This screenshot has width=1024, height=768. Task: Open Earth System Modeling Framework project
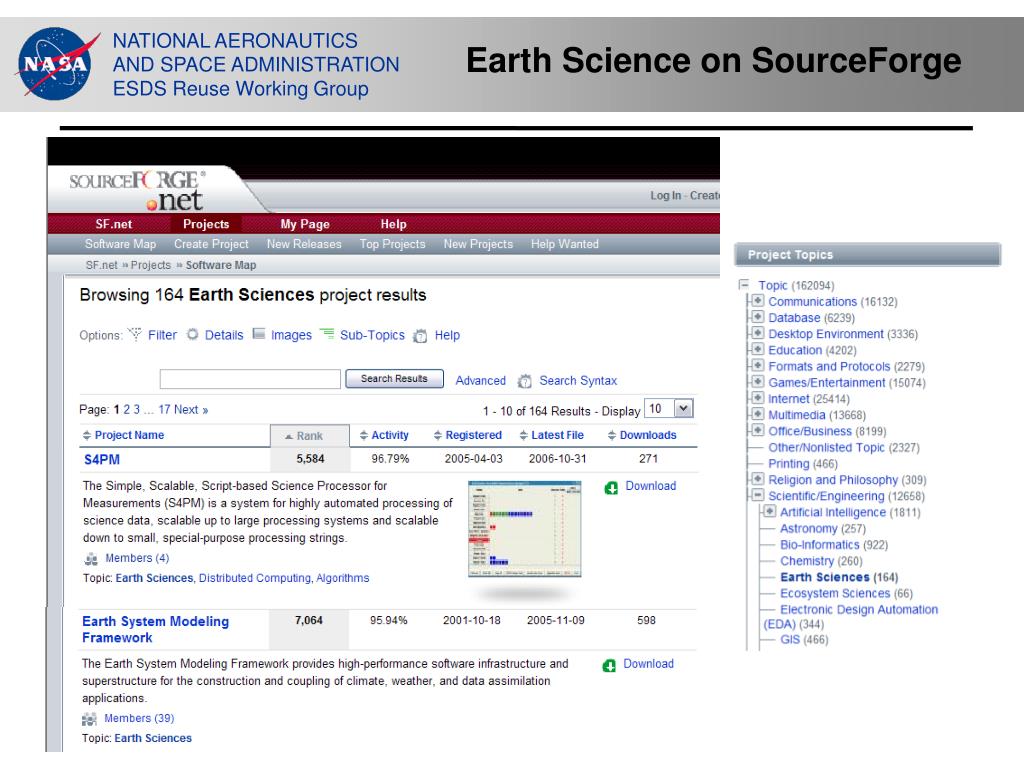click(155, 629)
